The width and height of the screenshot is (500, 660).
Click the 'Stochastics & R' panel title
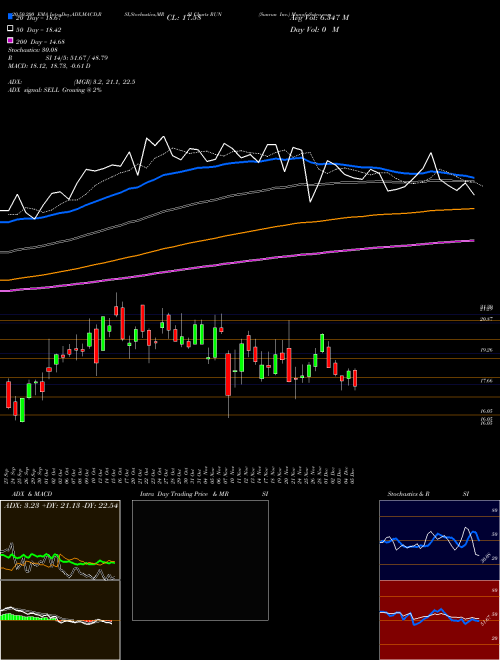point(409,494)
